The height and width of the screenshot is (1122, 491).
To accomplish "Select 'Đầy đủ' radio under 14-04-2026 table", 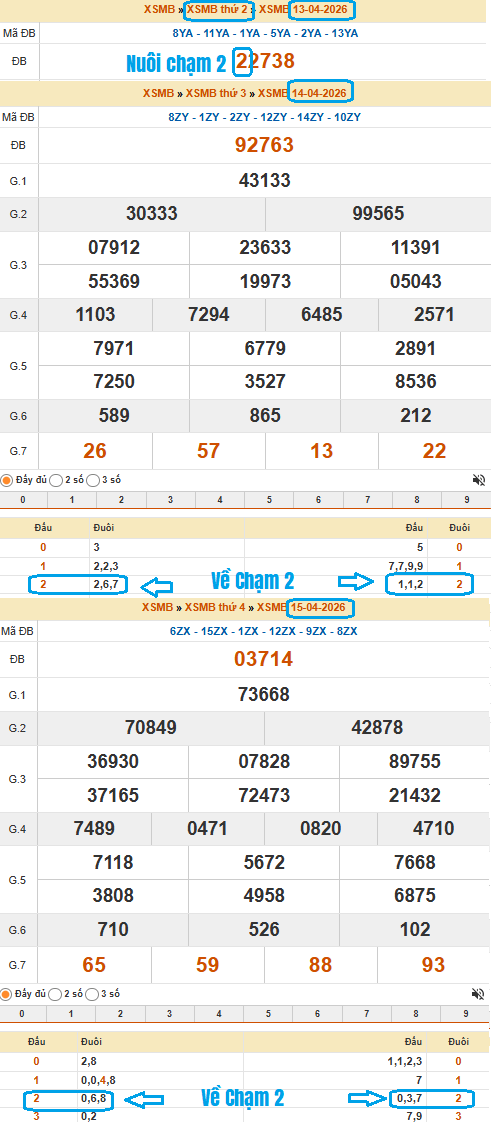I will click(6, 480).
